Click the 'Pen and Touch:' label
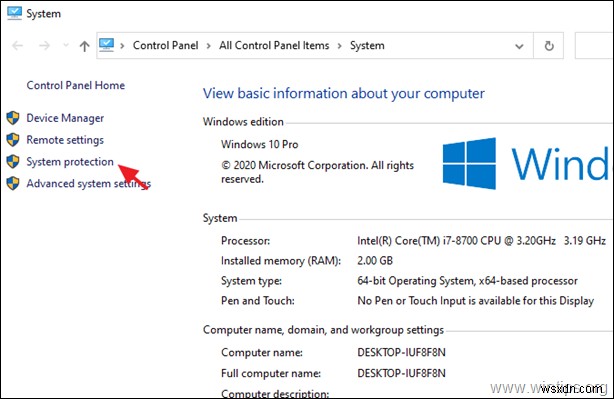The width and height of the screenshot is (614, 399). click(x=258, y=301)
